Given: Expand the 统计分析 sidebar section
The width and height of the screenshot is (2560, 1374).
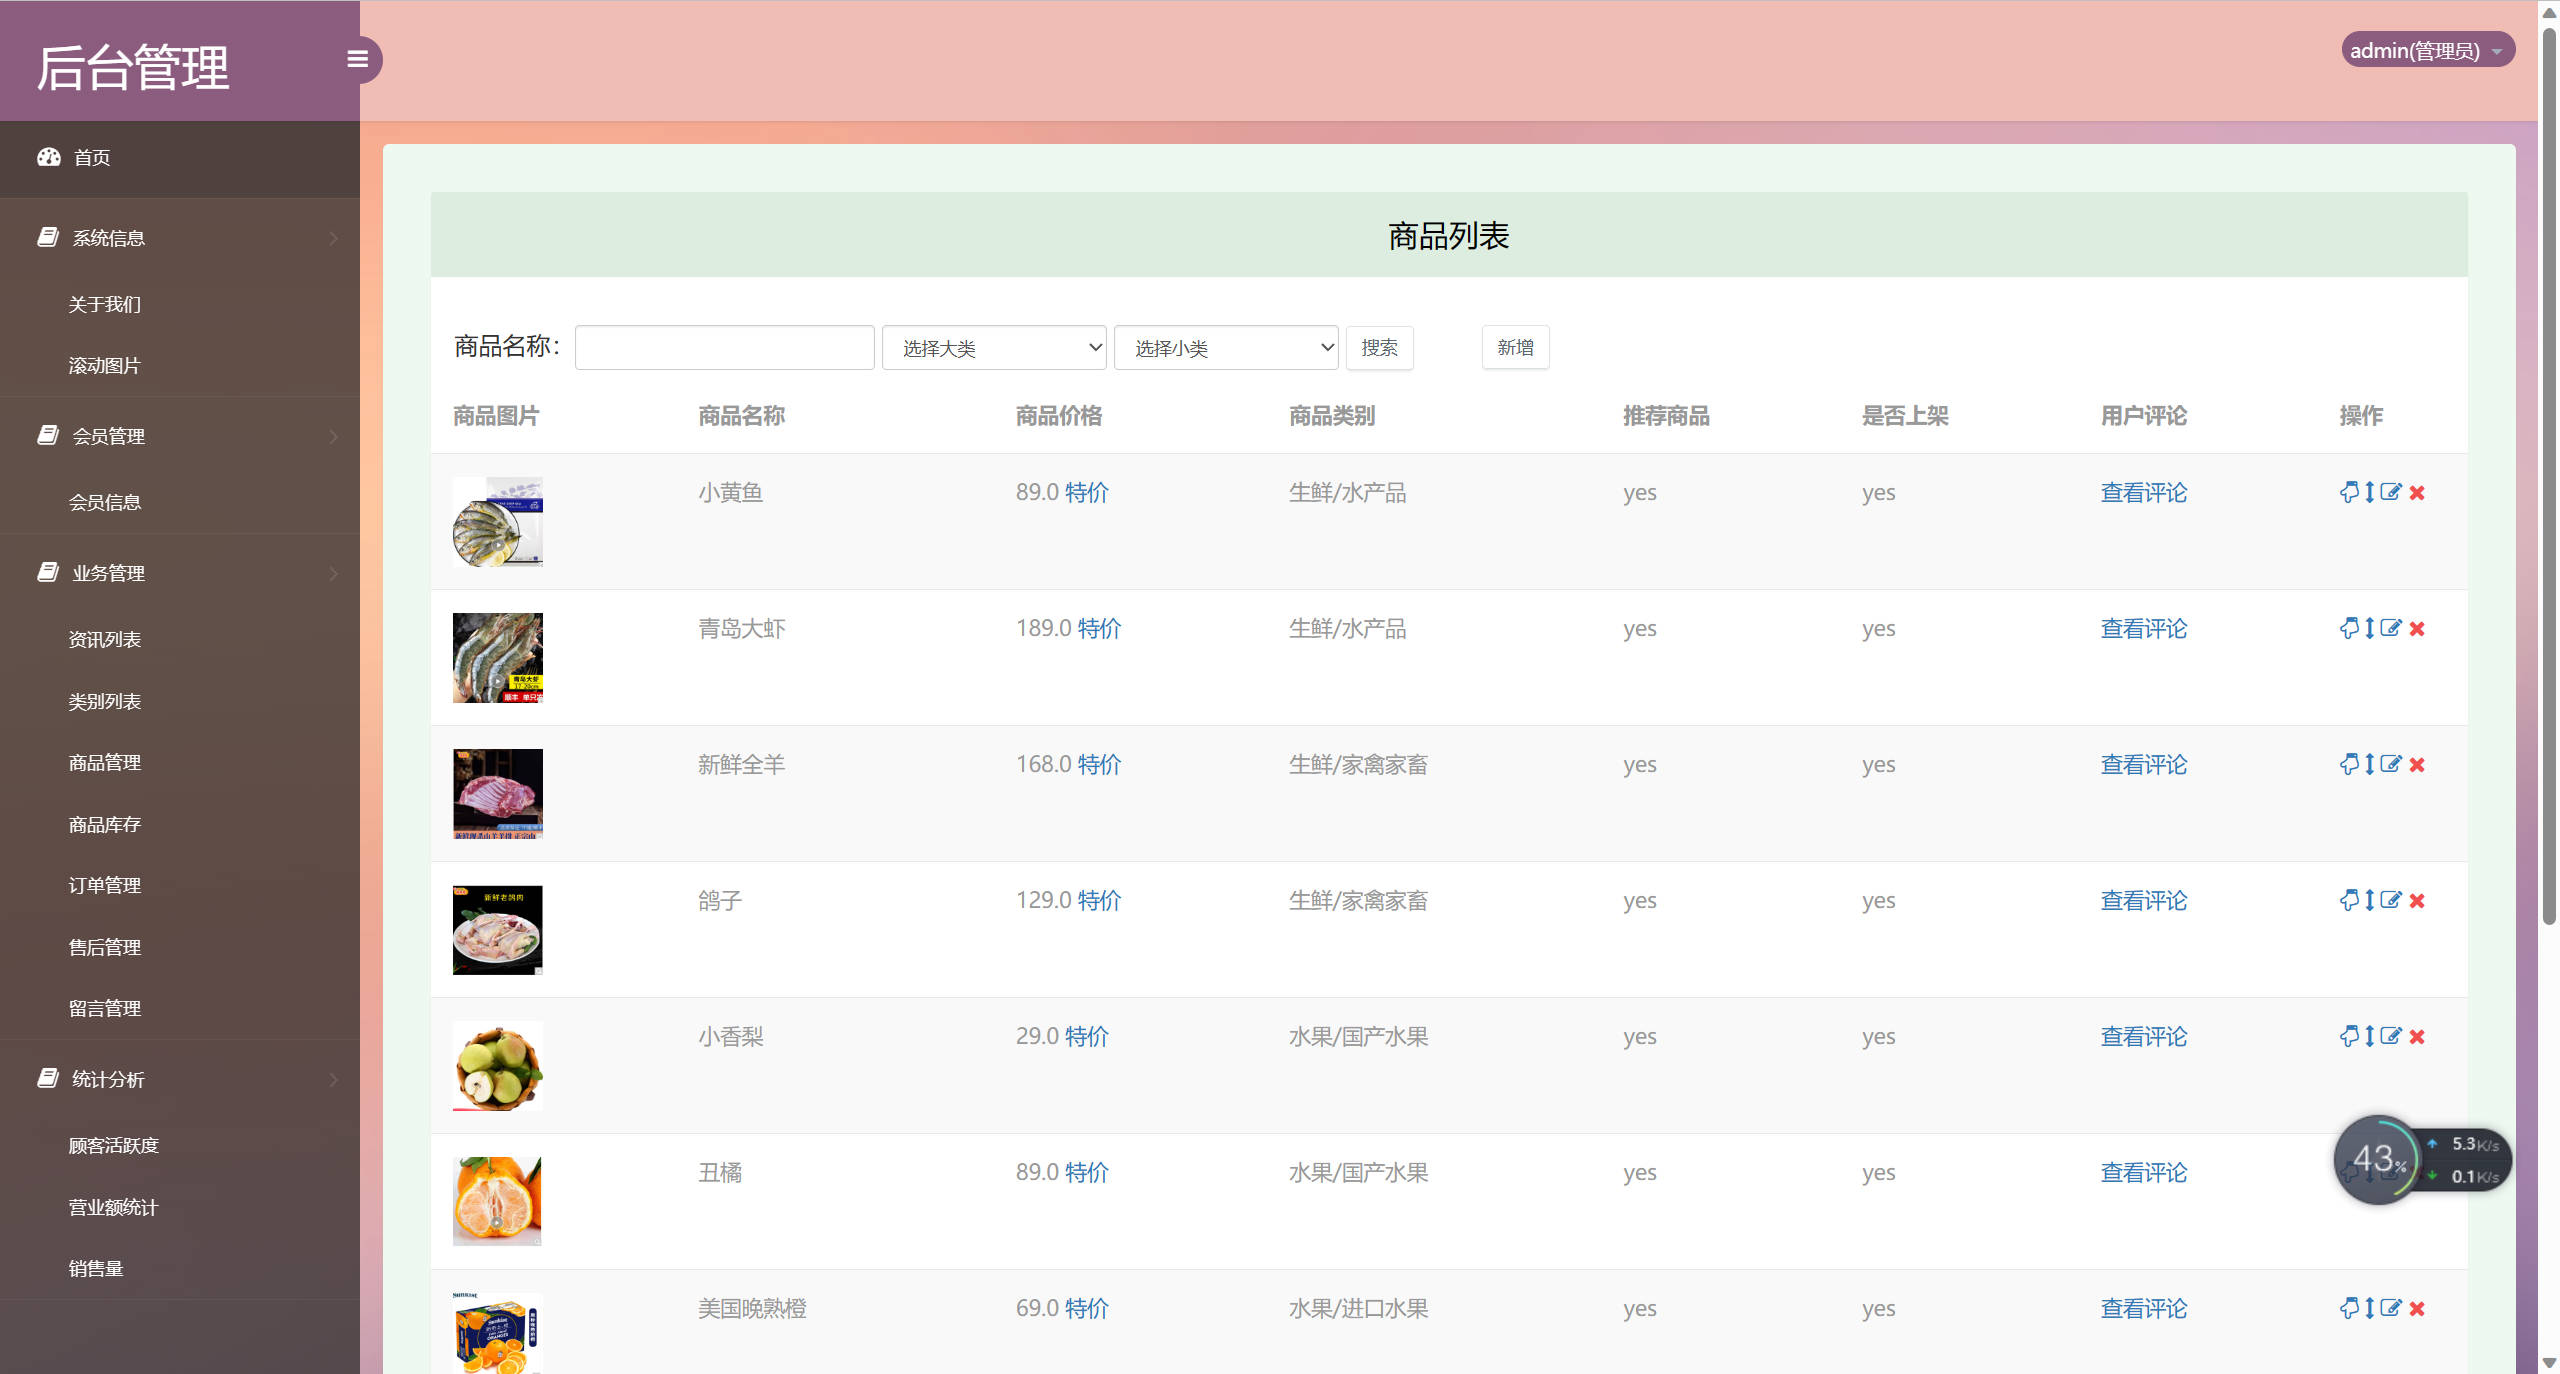Looking at the screenshot, I should pos(108,1080).
